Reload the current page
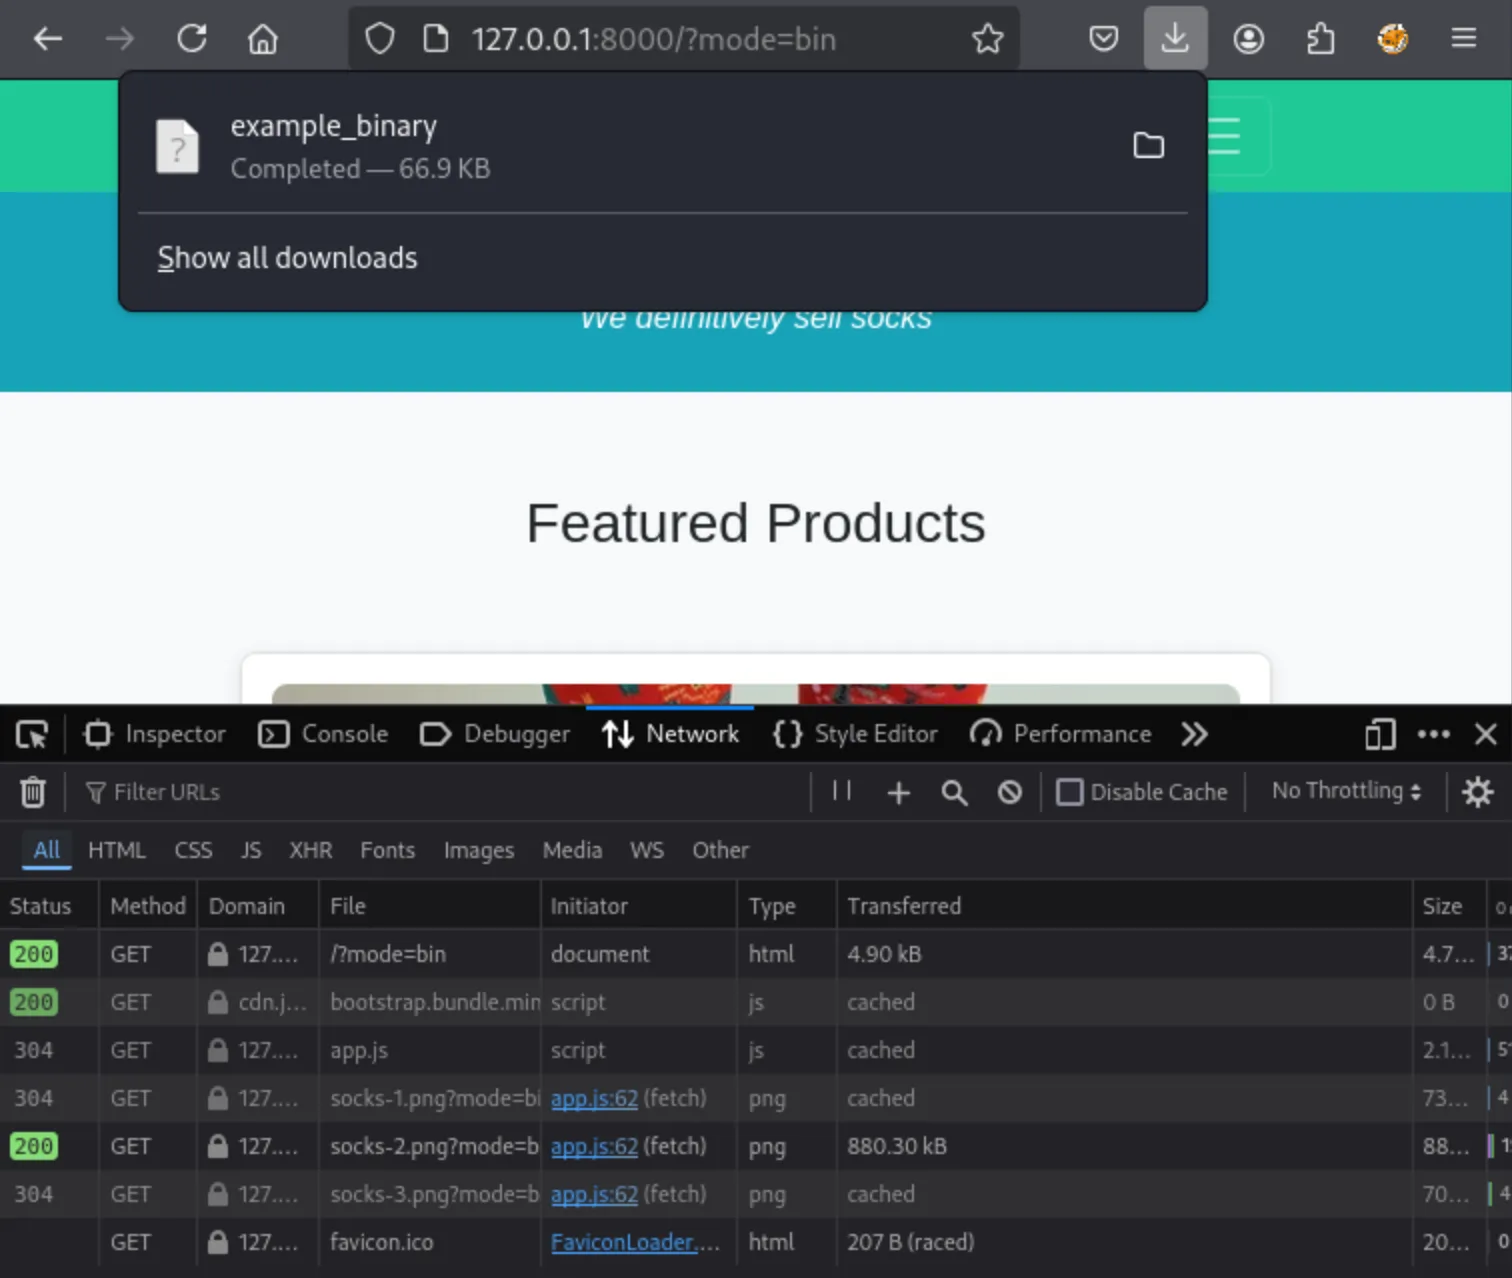Screen dimensions: 1512x1278 tap(191, 38)
